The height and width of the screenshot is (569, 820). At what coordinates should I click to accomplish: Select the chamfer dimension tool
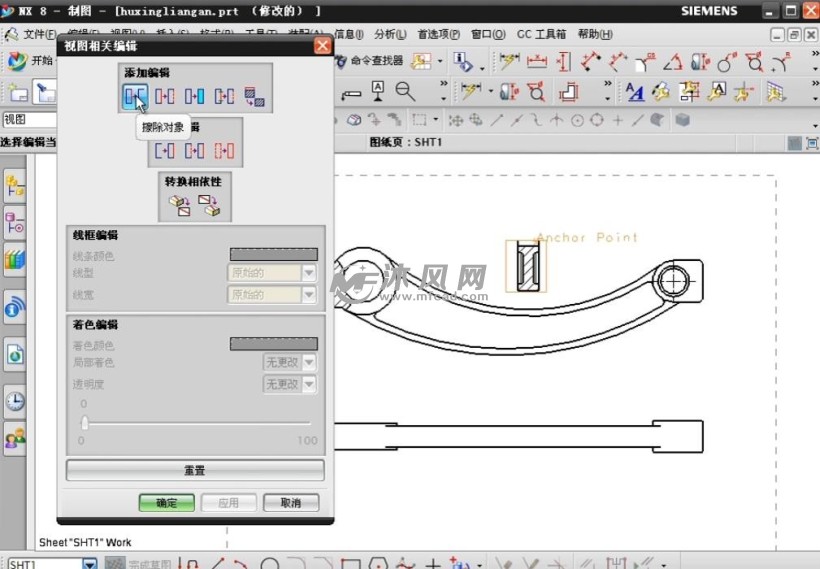[x=645, y=62]
